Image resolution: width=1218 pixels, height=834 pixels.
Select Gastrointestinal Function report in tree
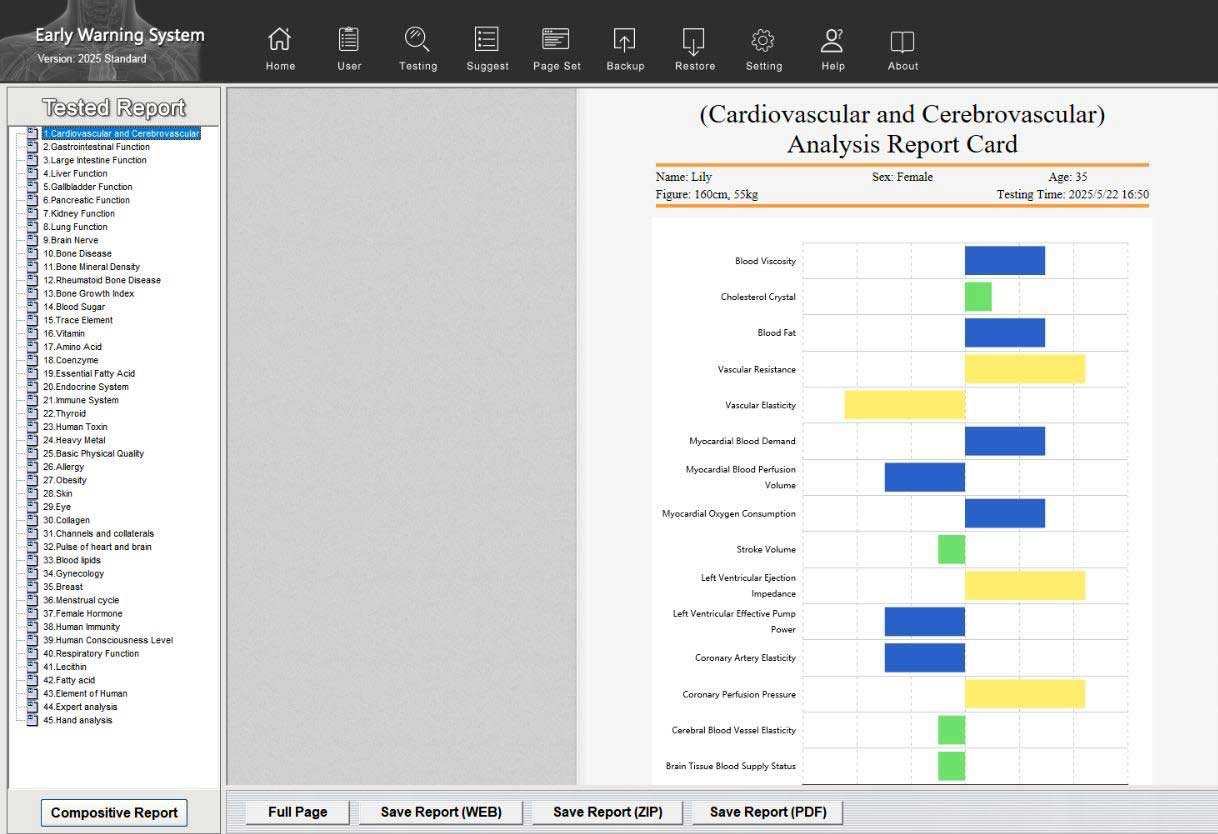tap(96, 147)
